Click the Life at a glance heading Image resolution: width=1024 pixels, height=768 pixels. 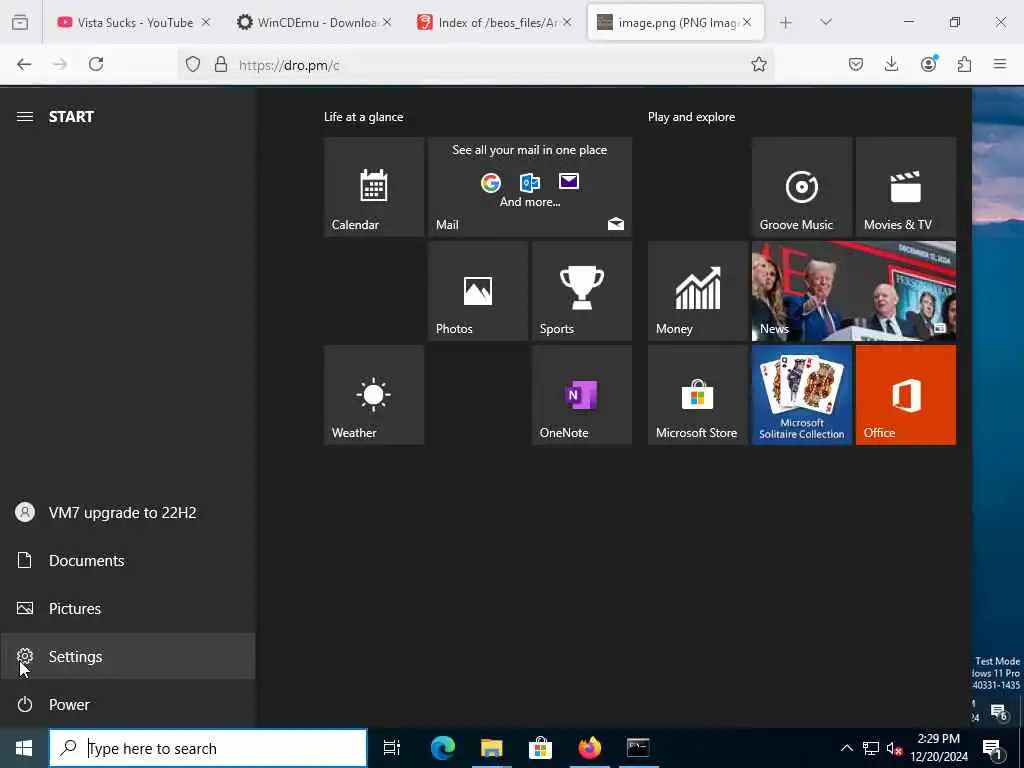[x=364, y=117]
